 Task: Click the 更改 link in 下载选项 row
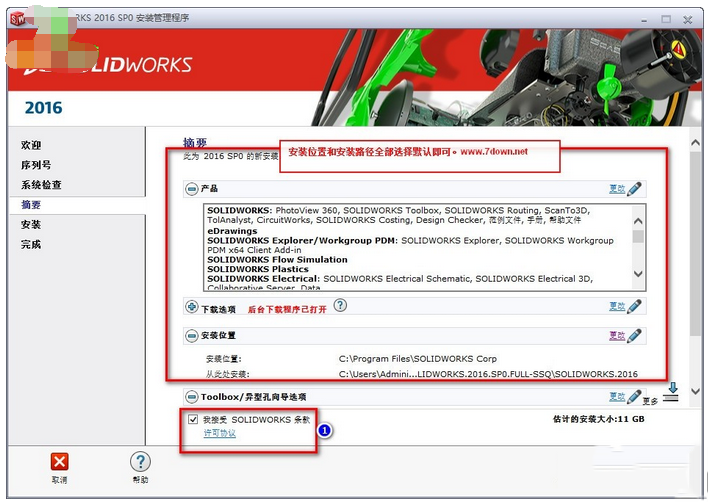pyautogui.click(x=617, y=306)
